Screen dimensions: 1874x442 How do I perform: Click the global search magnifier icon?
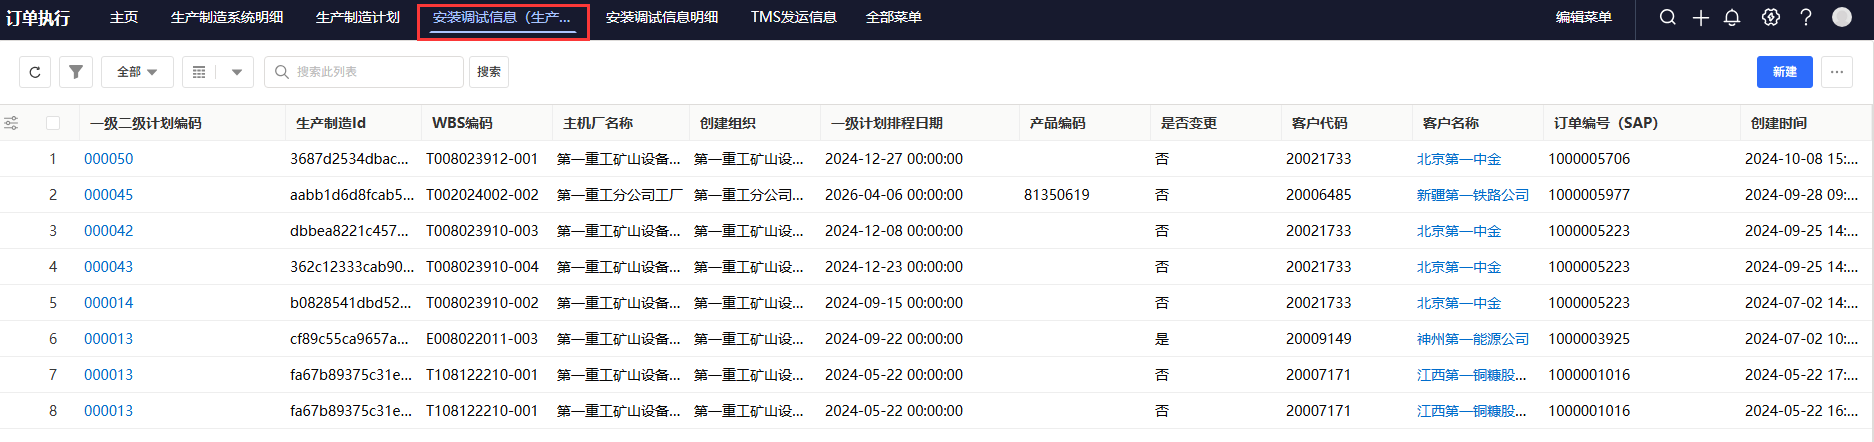point(1667,17)
